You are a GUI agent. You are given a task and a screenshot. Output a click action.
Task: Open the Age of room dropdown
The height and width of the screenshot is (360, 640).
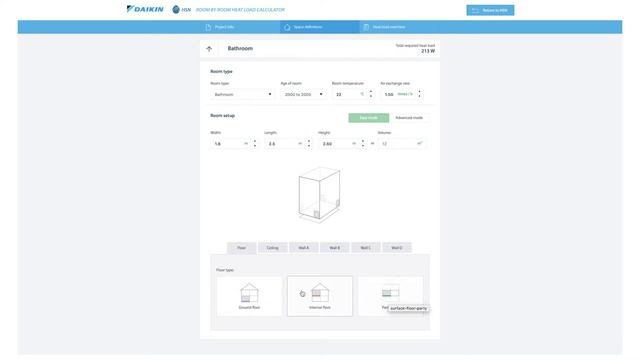tap(303, 94)
